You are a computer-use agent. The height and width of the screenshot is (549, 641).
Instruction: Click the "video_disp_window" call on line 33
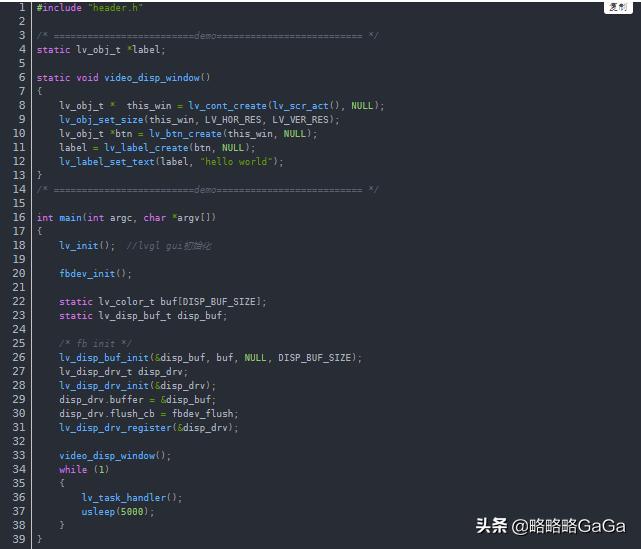pos(107,455)
